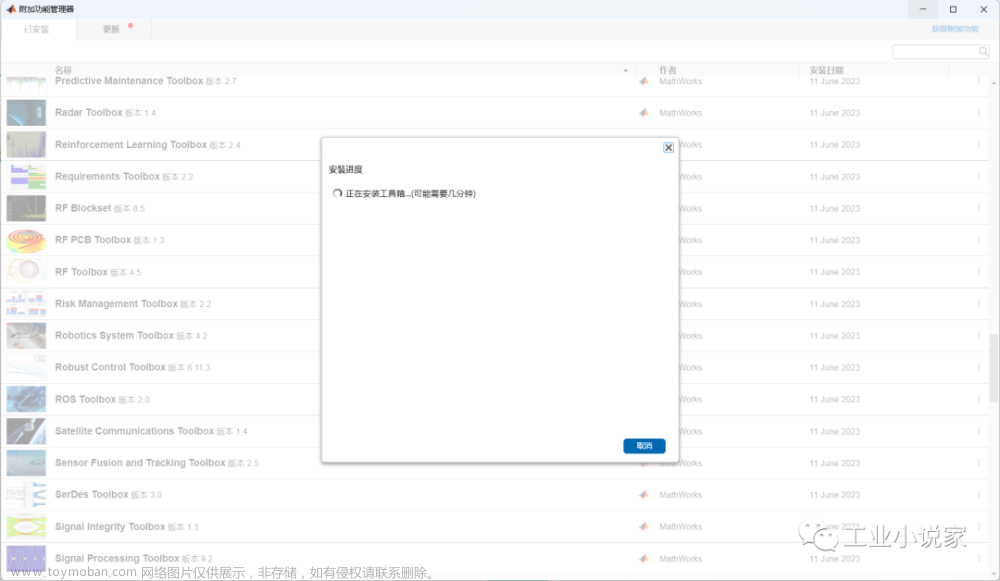1000x581 pixels.
Task: Select Robust Control Toolbox name text
Action: pyautogui.click(x=110, y=368)
